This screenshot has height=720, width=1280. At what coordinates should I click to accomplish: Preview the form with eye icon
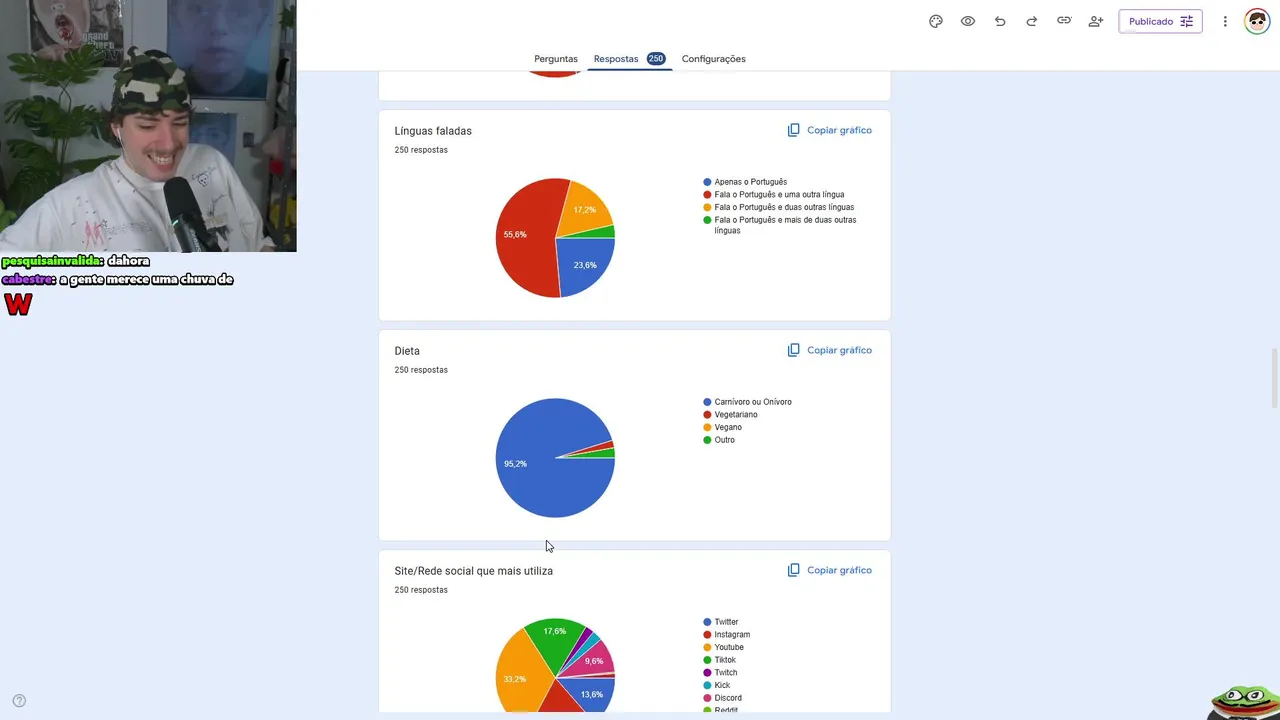[x=968, y=21]
